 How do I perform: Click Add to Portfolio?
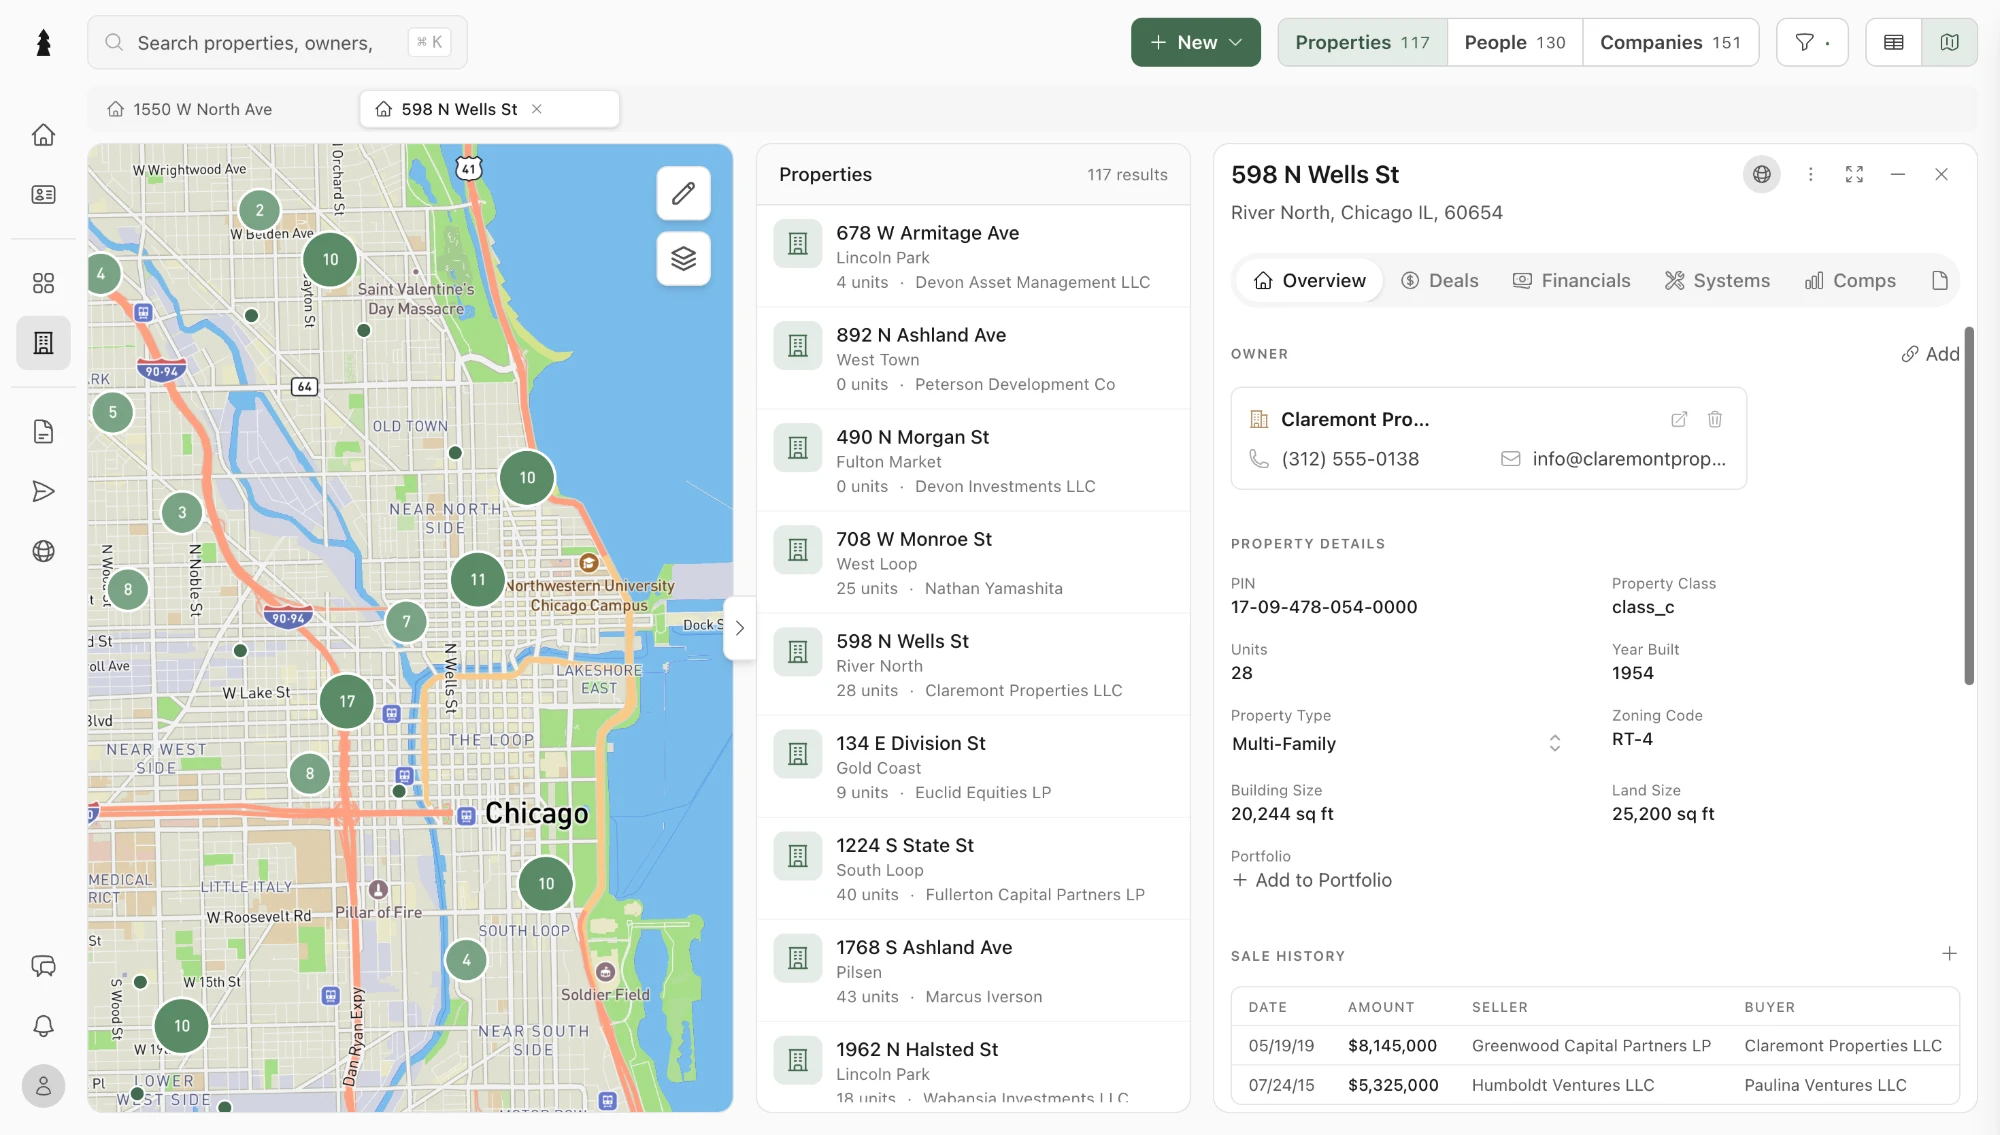(1312, 880)
